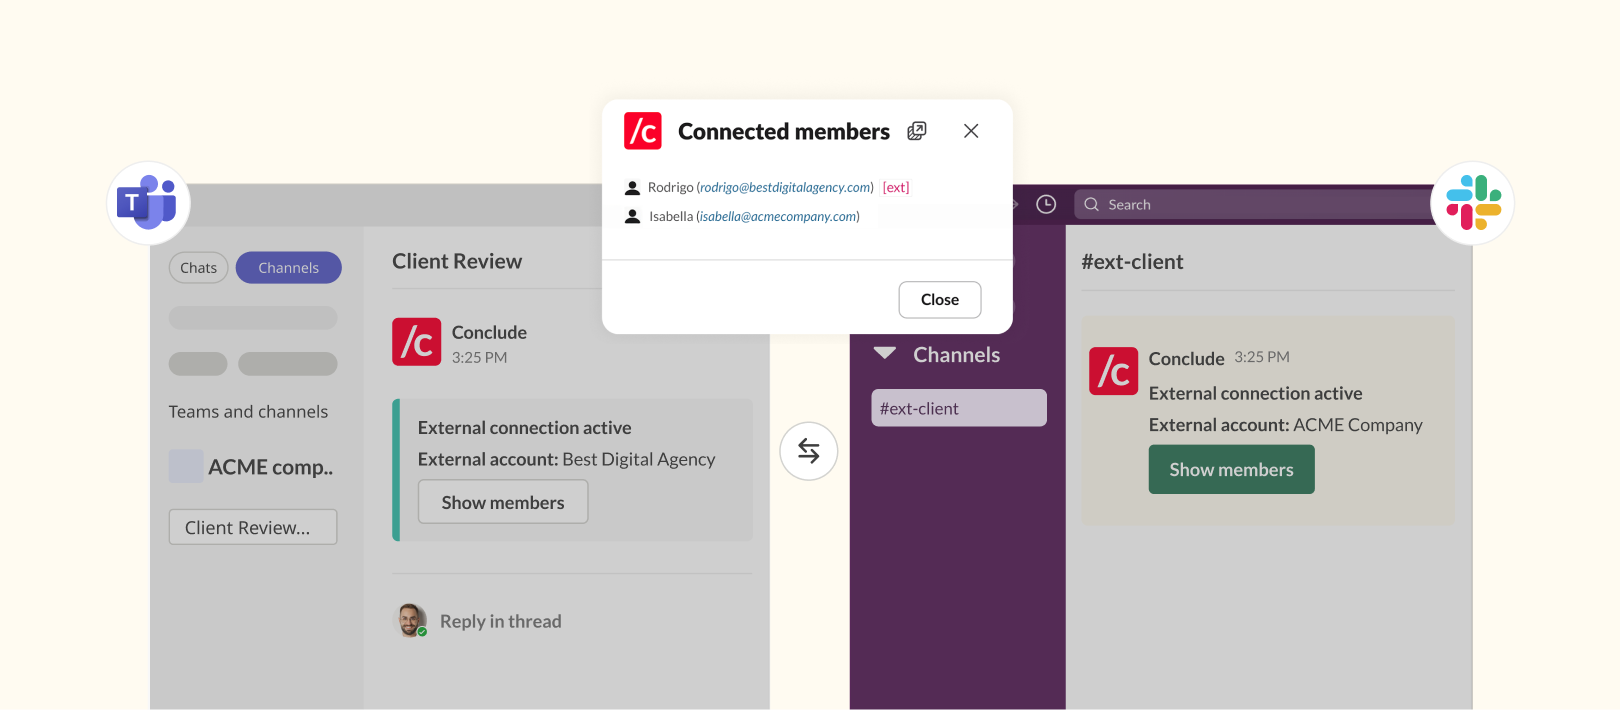Click the Slack logo icon

point(1473,203)
